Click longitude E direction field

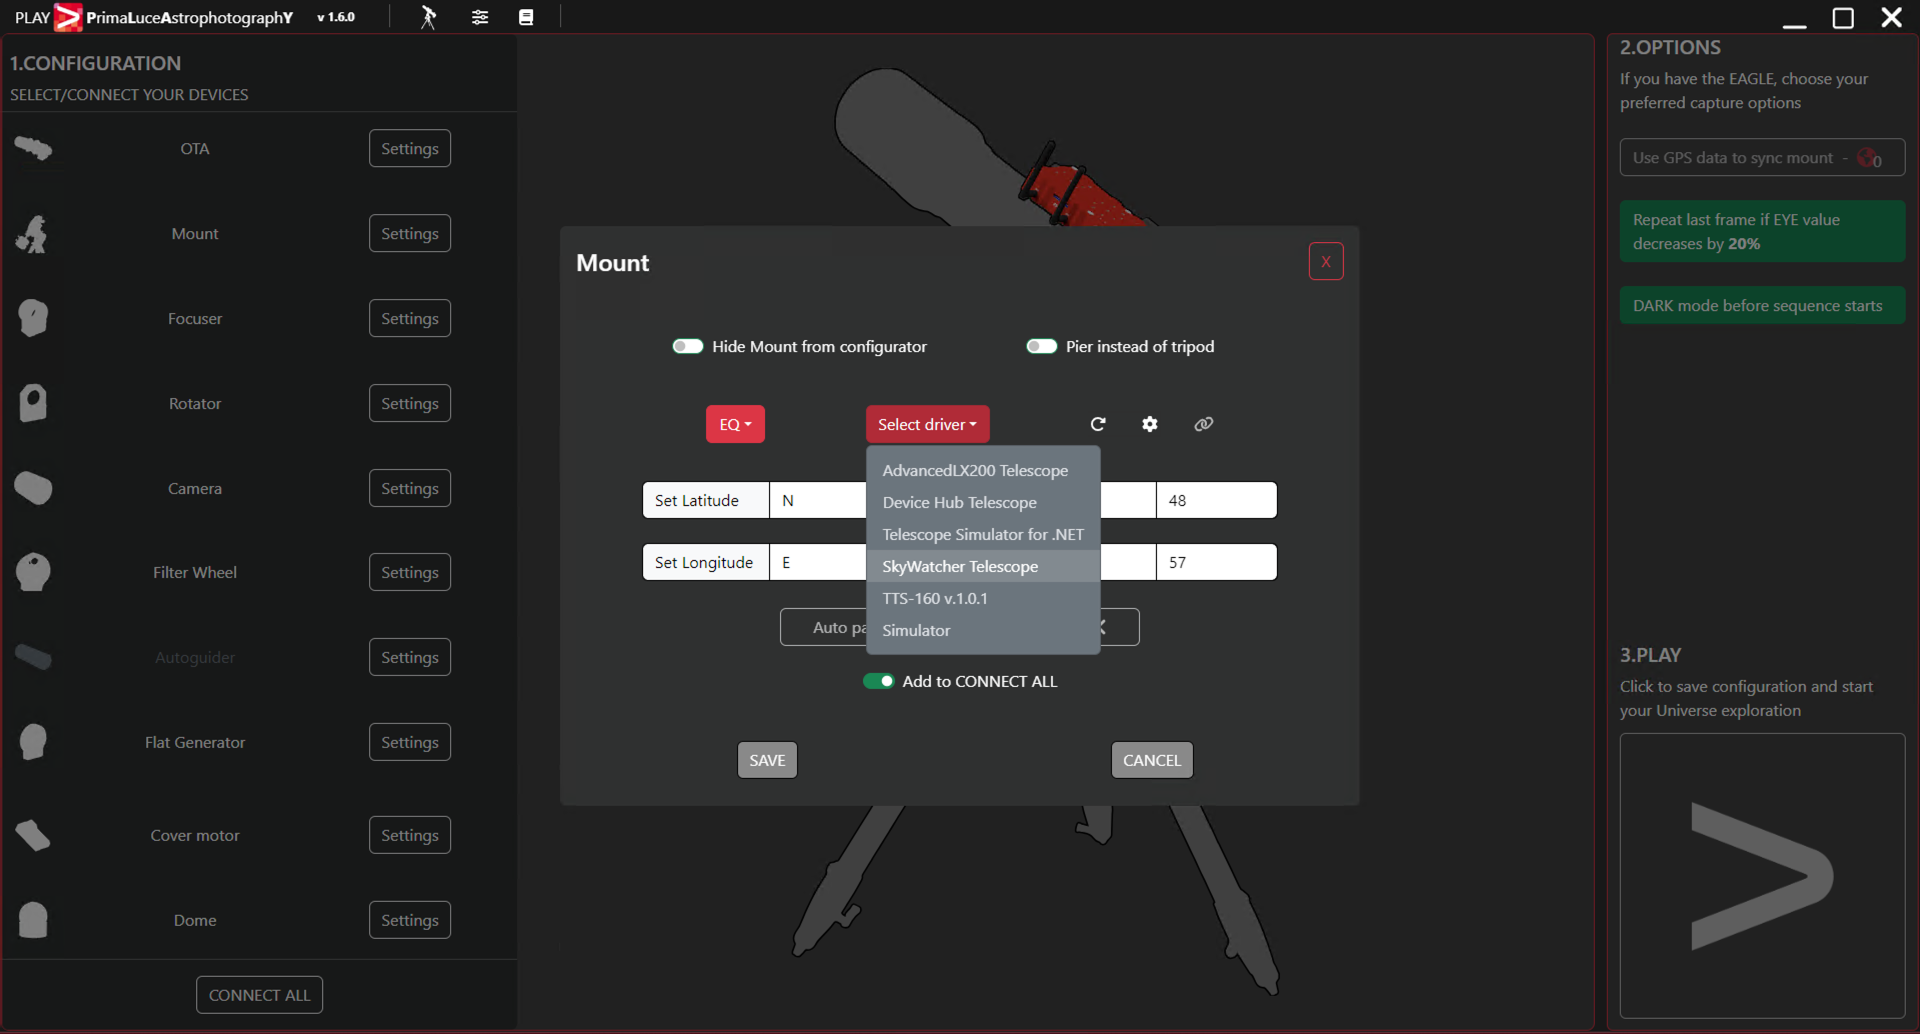(818, 562)
